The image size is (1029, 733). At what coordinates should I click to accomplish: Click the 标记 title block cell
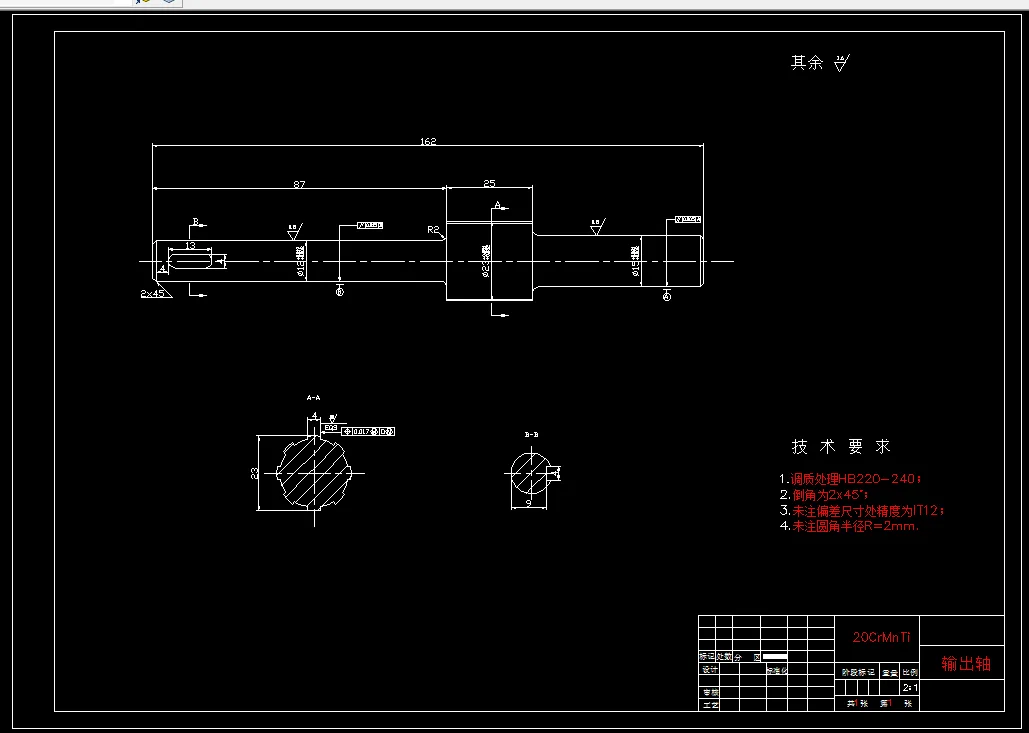707,656
